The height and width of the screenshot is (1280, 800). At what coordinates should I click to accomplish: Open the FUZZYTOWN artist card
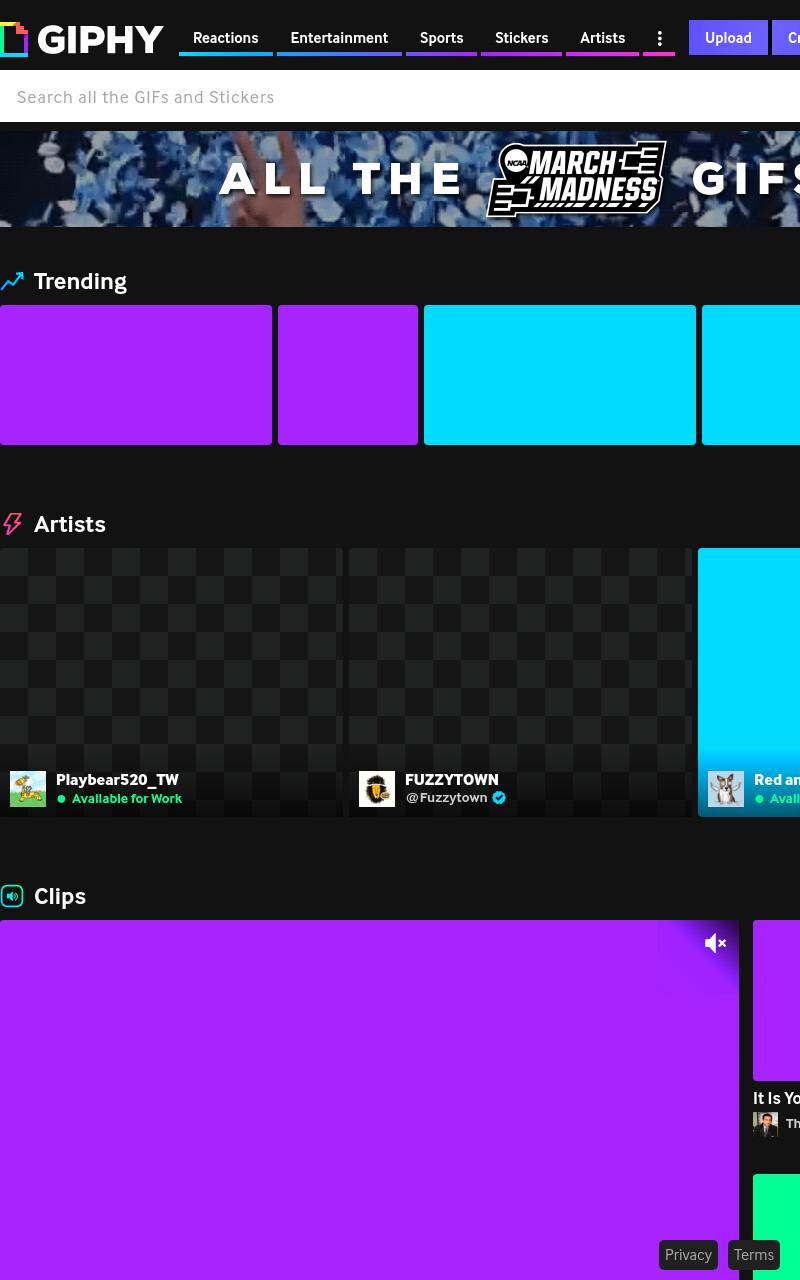pyautogui.click(x=520, y=682)
